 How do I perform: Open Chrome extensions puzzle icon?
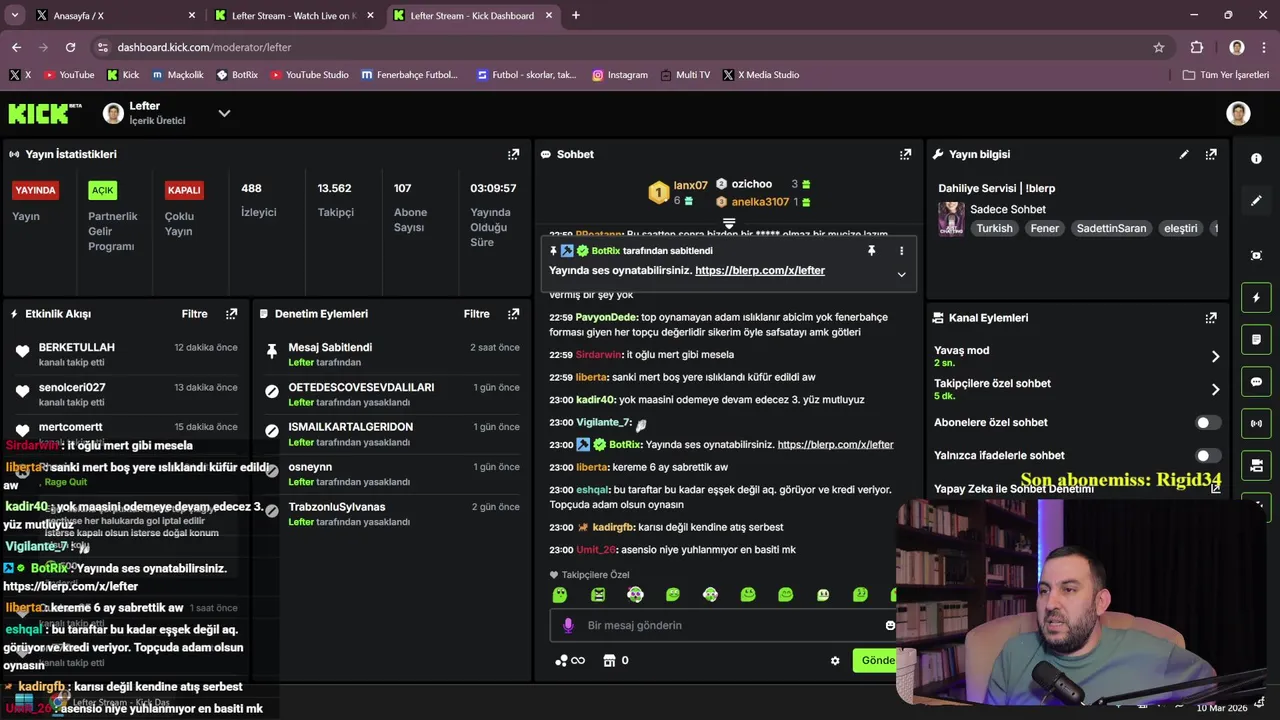point(1197,47)
